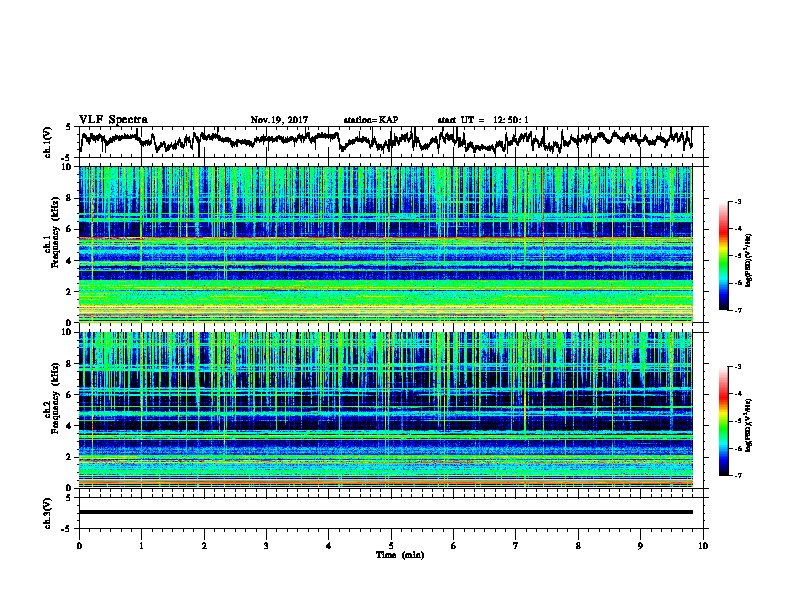The width and height of the screenshot is (792, 612).
Task: Click the "station=KAP" header label
Action: 371,120
